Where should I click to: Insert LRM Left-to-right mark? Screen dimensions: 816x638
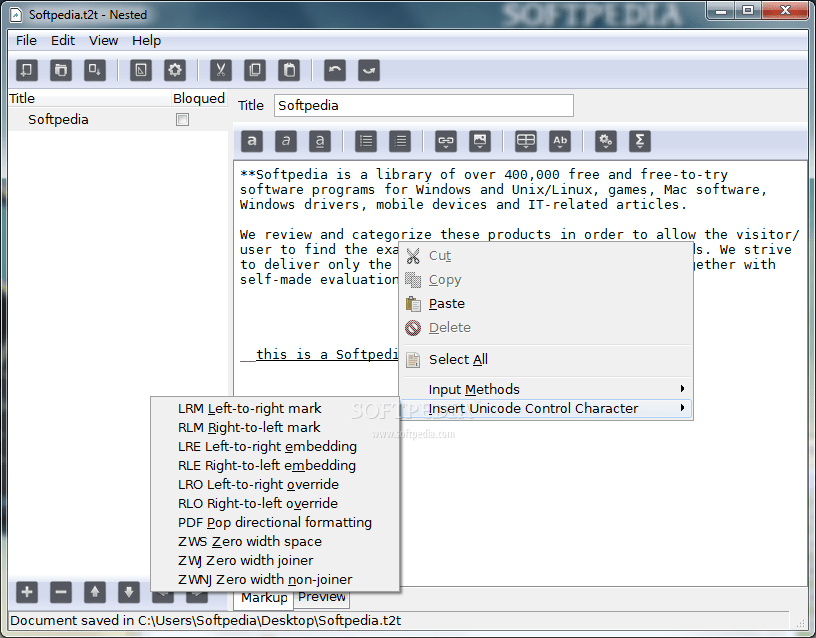click(x=275, y=409)
